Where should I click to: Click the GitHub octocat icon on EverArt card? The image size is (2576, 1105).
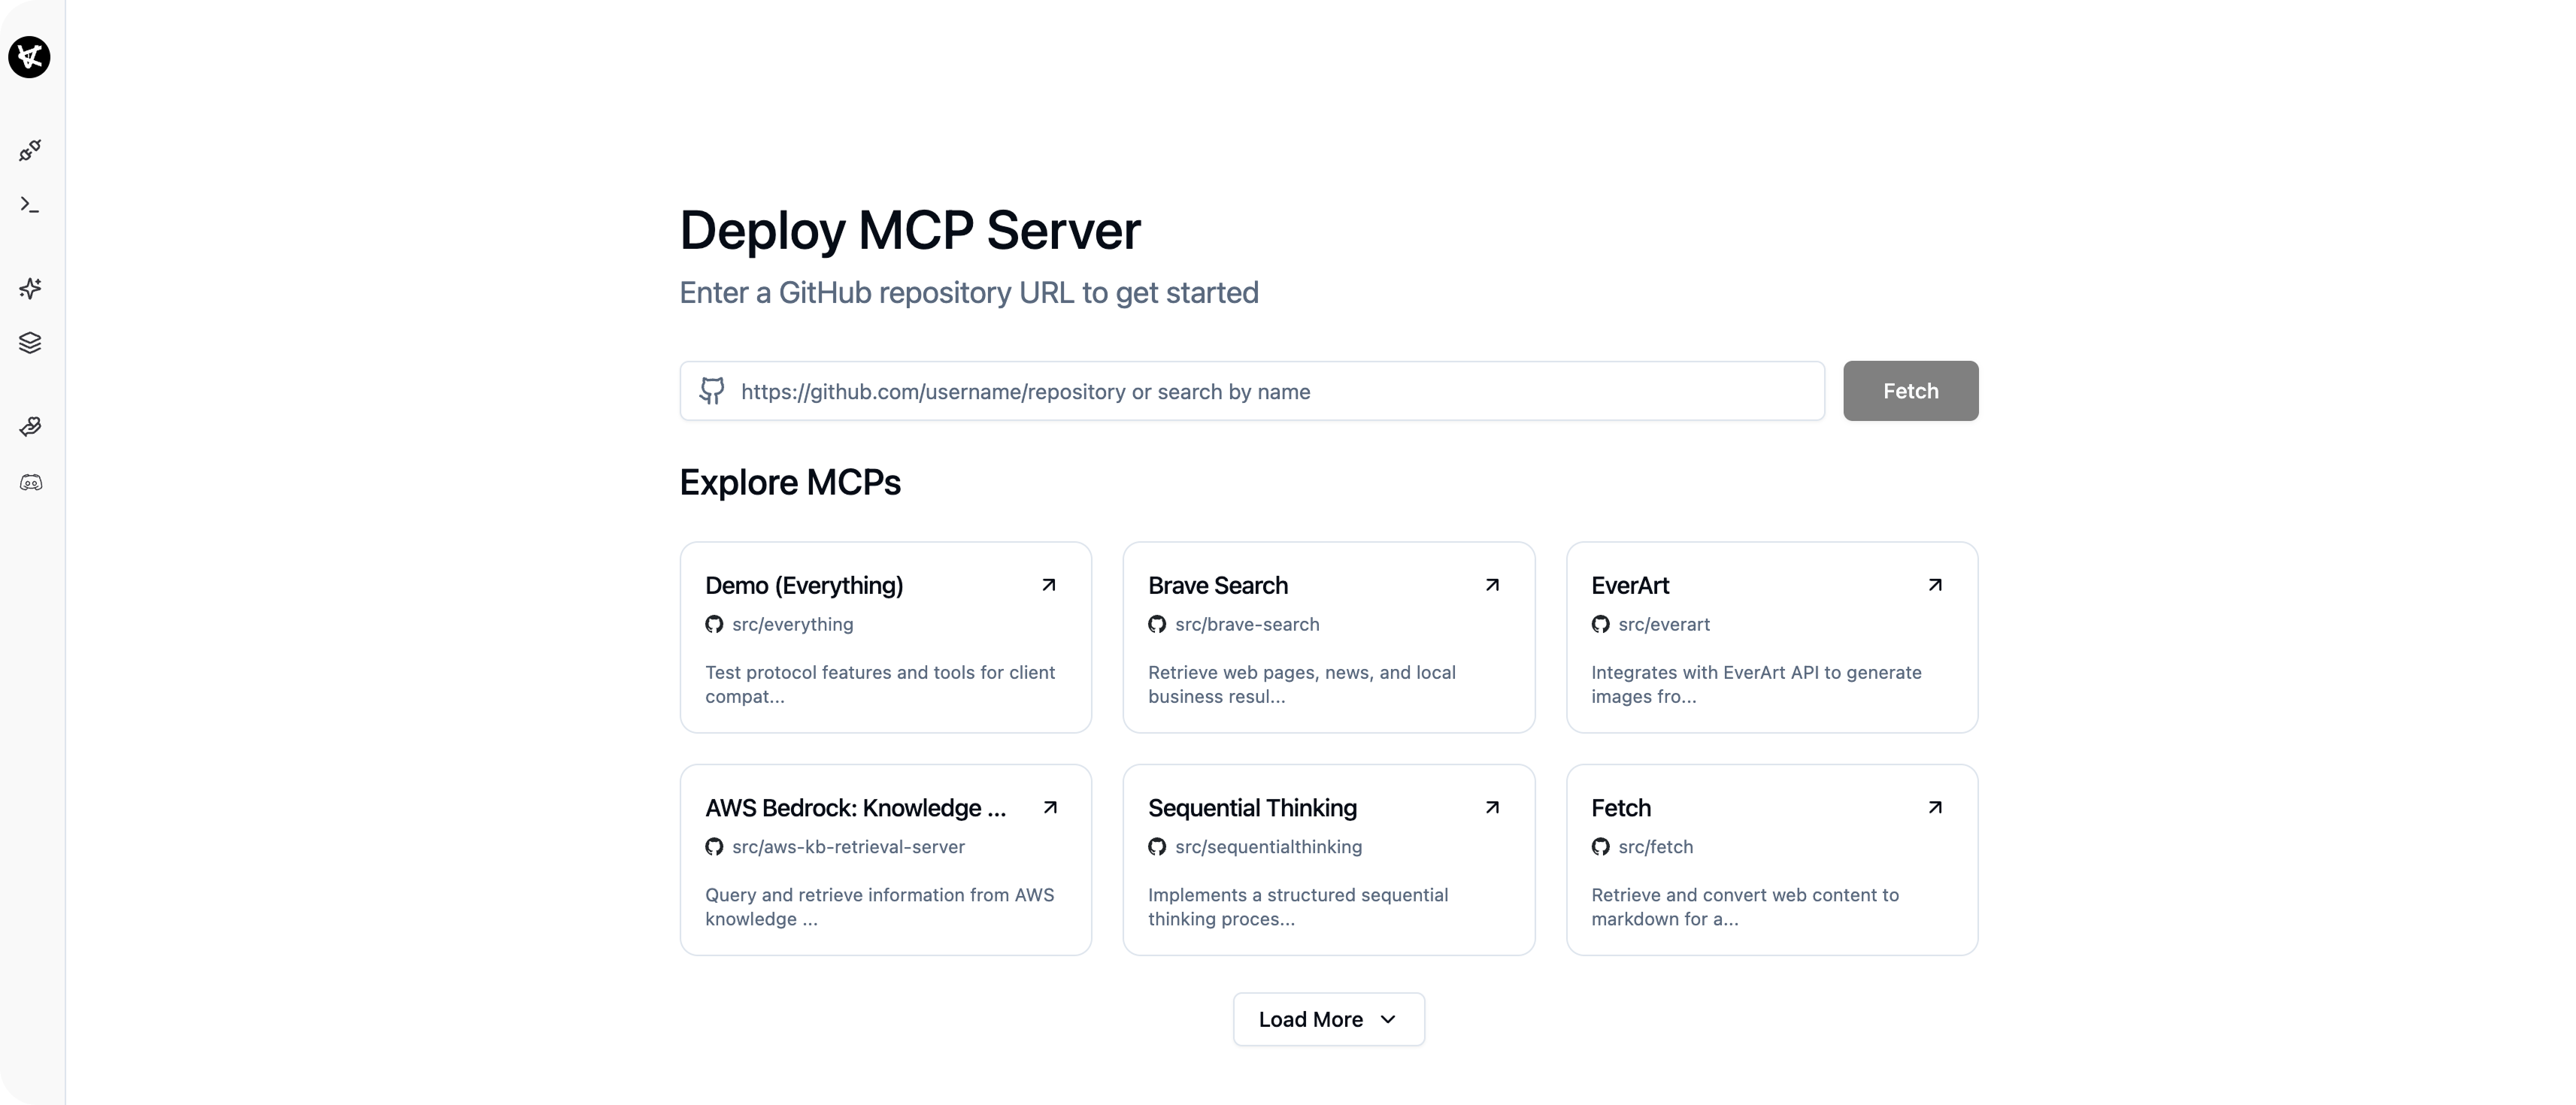pos(1601,624)
